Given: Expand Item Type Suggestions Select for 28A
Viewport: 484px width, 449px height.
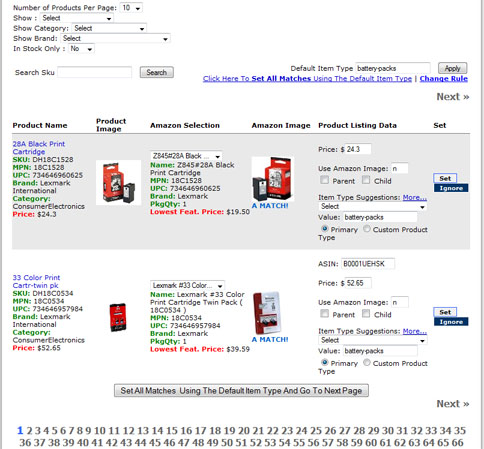Looking at the screenshot, I should point(373,207).
